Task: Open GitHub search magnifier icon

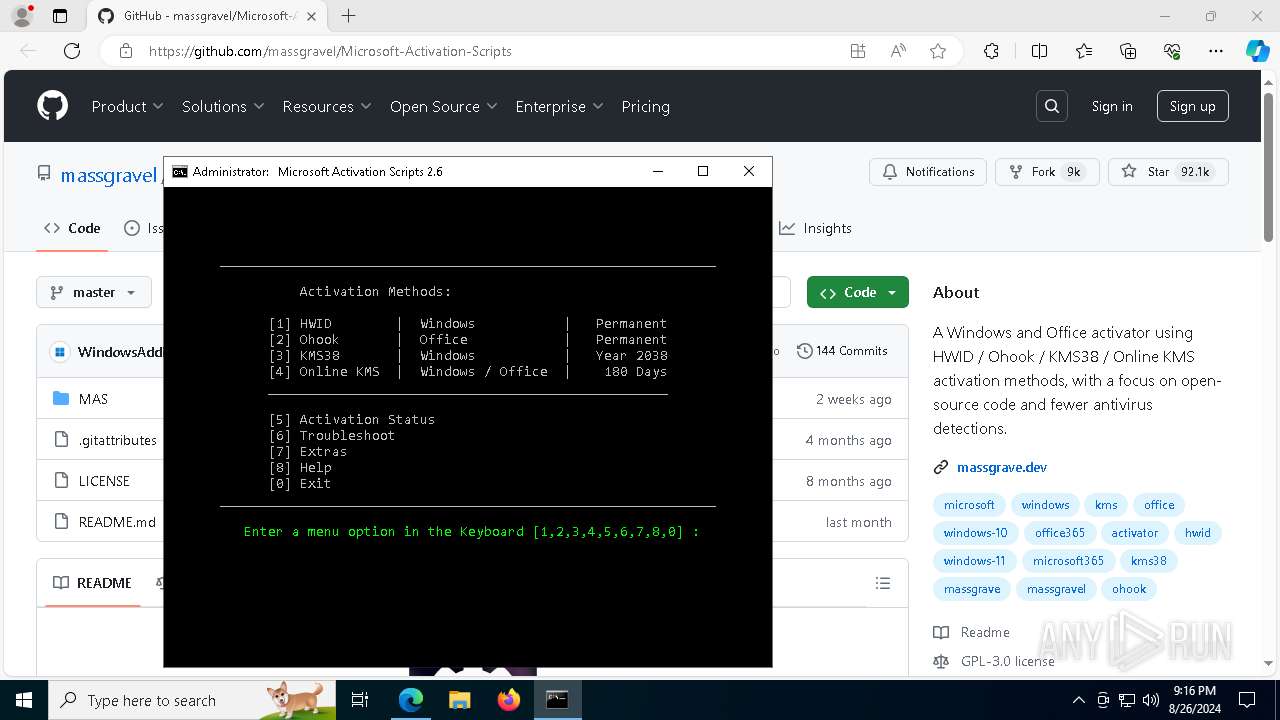Action: (1052, 106)
